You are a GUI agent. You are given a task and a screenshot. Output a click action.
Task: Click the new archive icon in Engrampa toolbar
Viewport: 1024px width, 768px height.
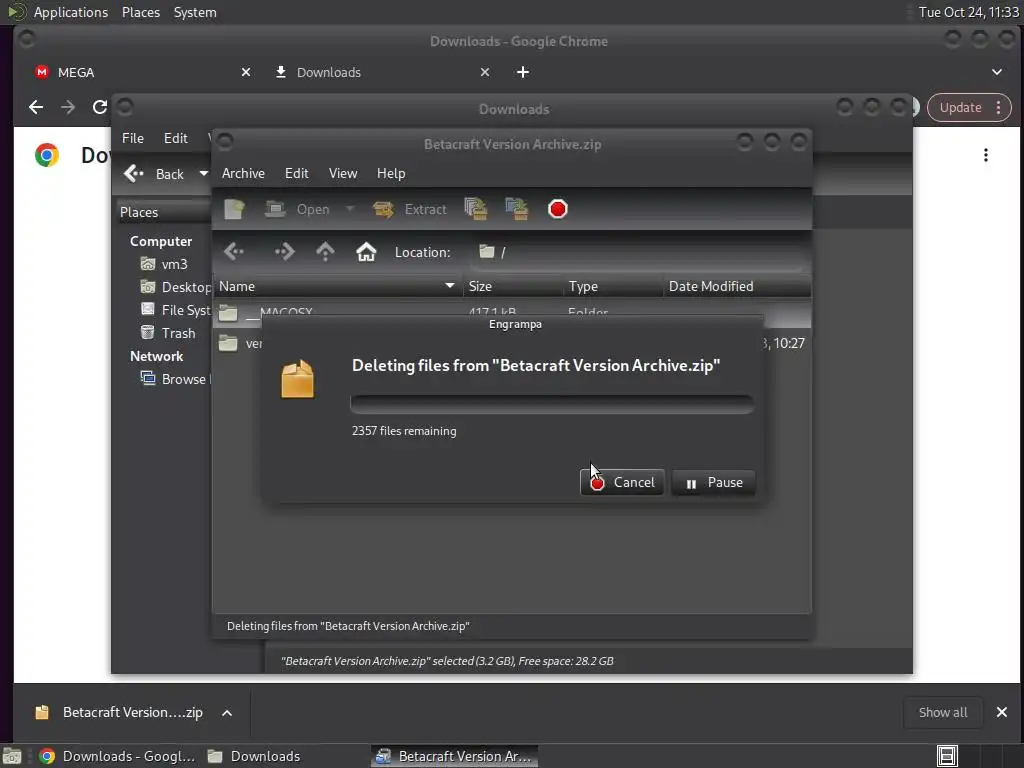pos(234,209)
